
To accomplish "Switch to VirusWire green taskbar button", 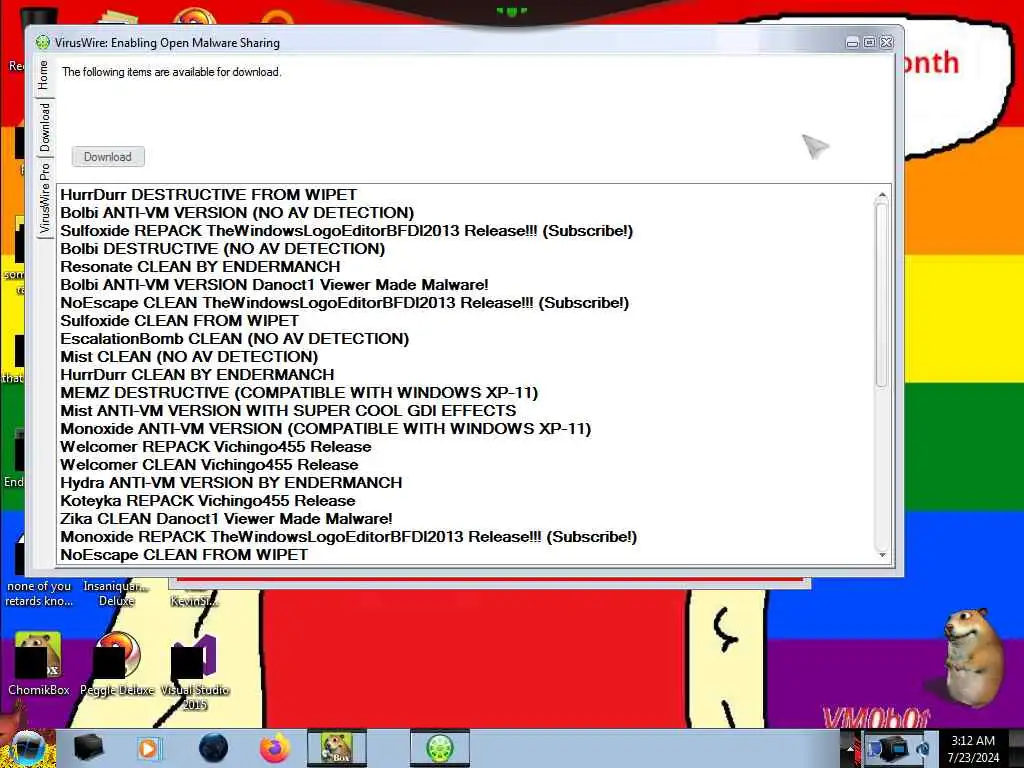I will click(x=440, y=748).
